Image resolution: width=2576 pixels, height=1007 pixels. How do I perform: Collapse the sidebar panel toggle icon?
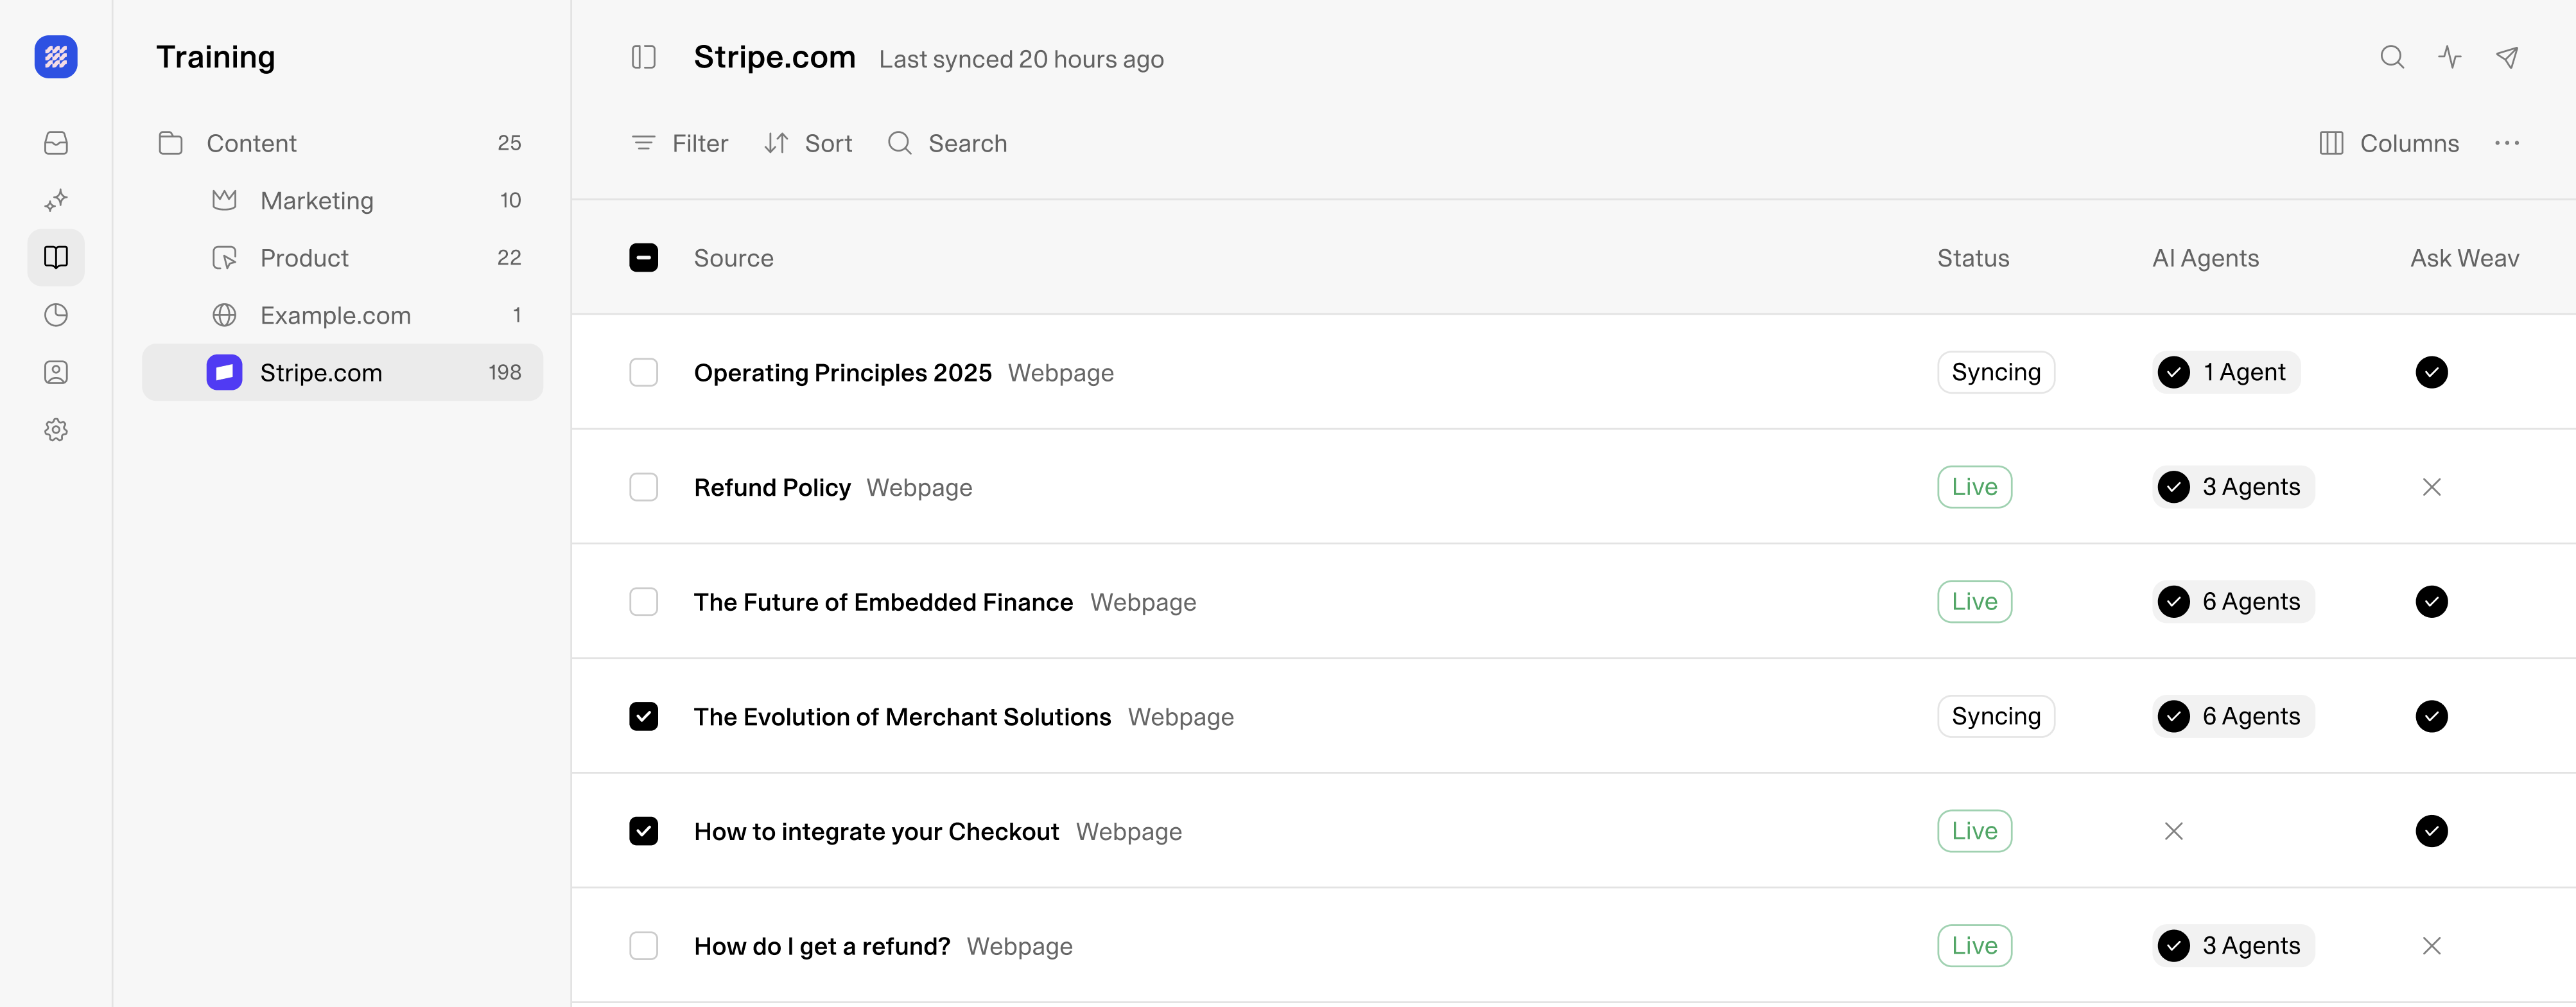pos(643,57)
